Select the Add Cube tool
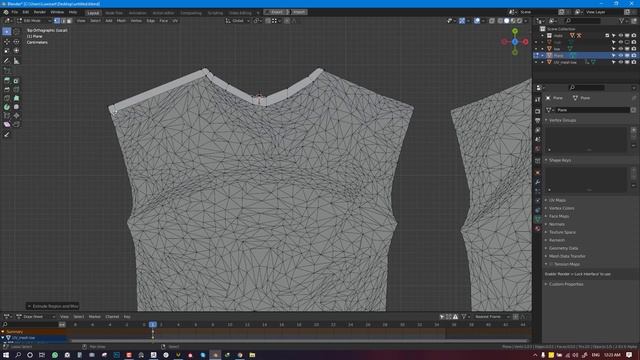Viewport: 640px width, 360px height. [7, 71]
